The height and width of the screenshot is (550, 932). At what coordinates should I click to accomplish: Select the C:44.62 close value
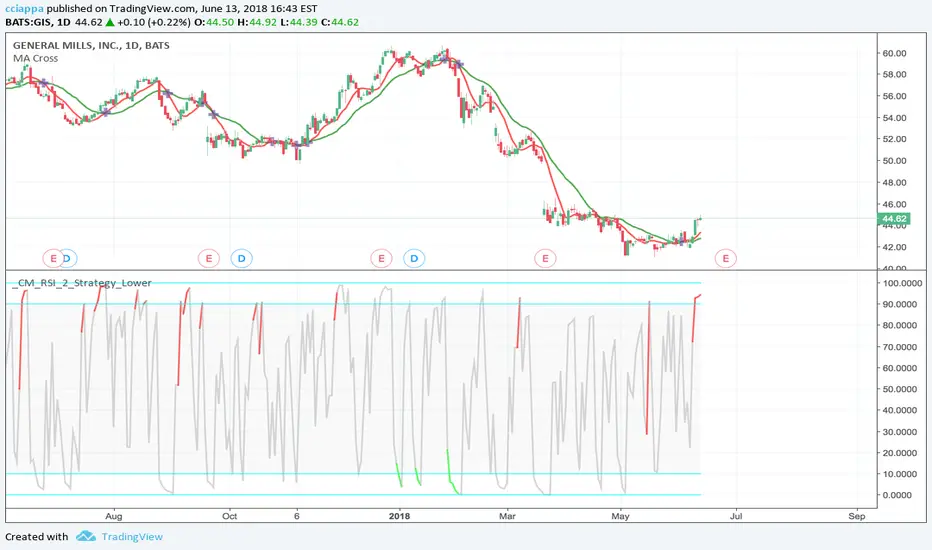[339, 23]
